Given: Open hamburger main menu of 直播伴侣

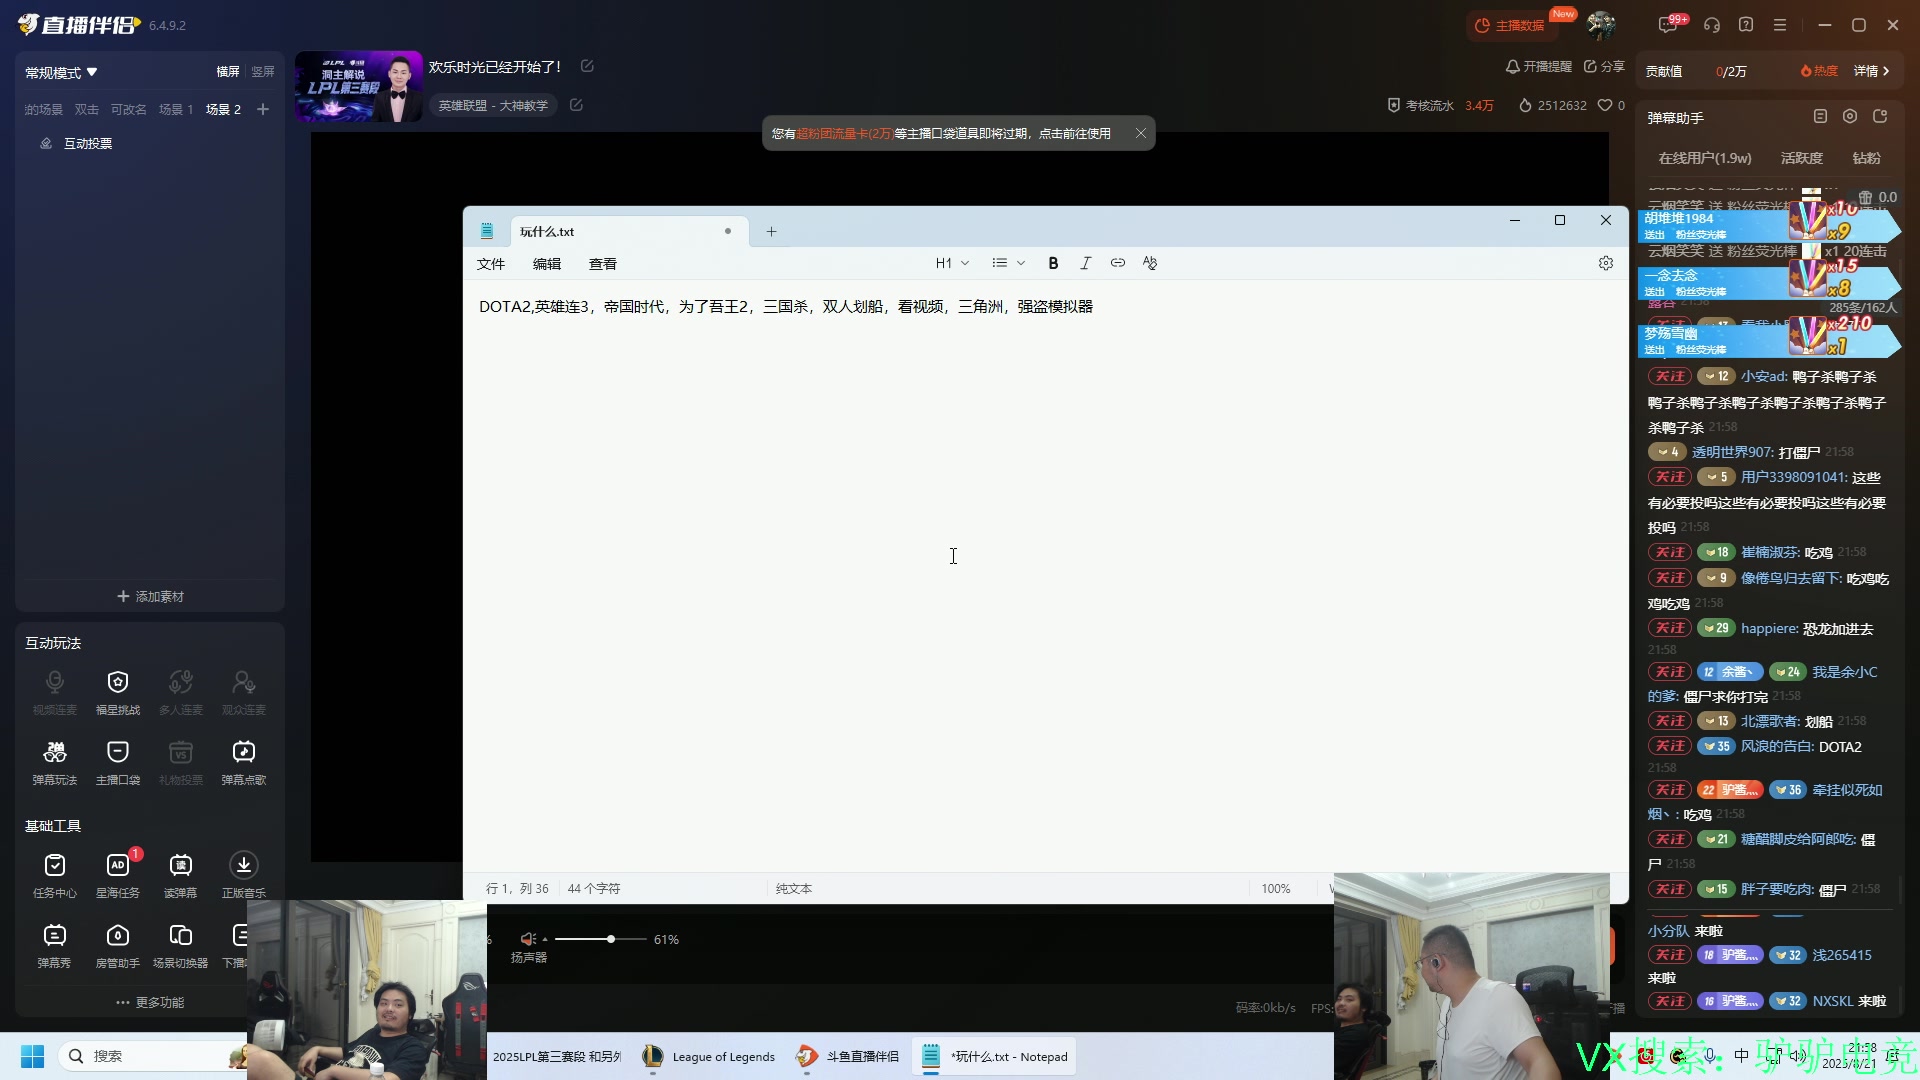Looking at the screenshot, I should [x=1780, y=25].
